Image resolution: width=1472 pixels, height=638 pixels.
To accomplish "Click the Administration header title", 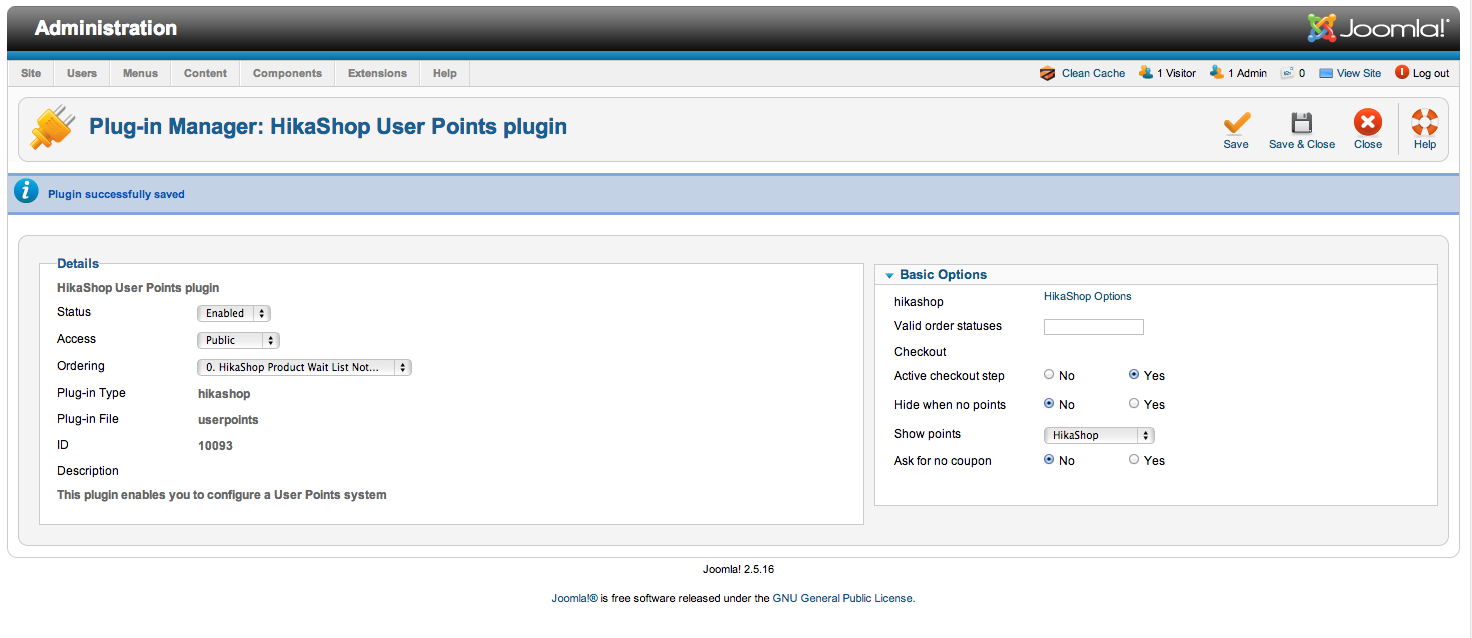I will tap(106, 28).
